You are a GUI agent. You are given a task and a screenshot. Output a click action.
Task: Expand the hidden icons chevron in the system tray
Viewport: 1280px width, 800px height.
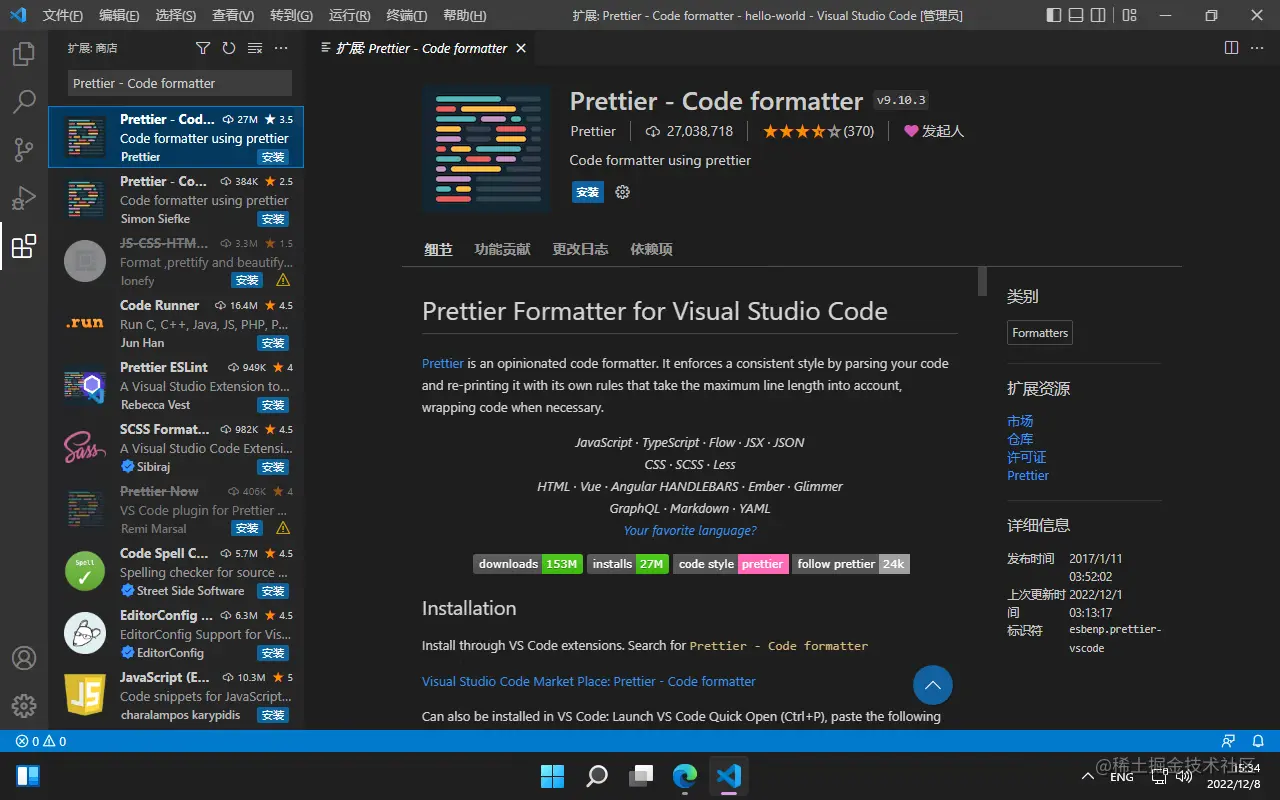point(1088,775)
